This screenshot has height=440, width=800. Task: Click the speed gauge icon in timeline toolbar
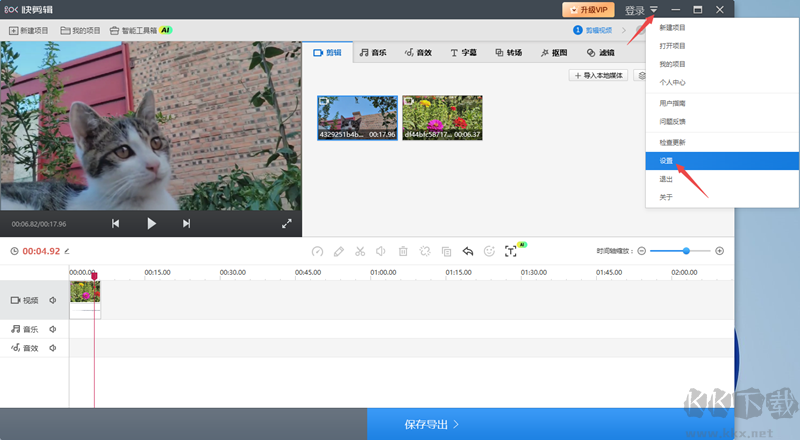[x=317, y=251]
